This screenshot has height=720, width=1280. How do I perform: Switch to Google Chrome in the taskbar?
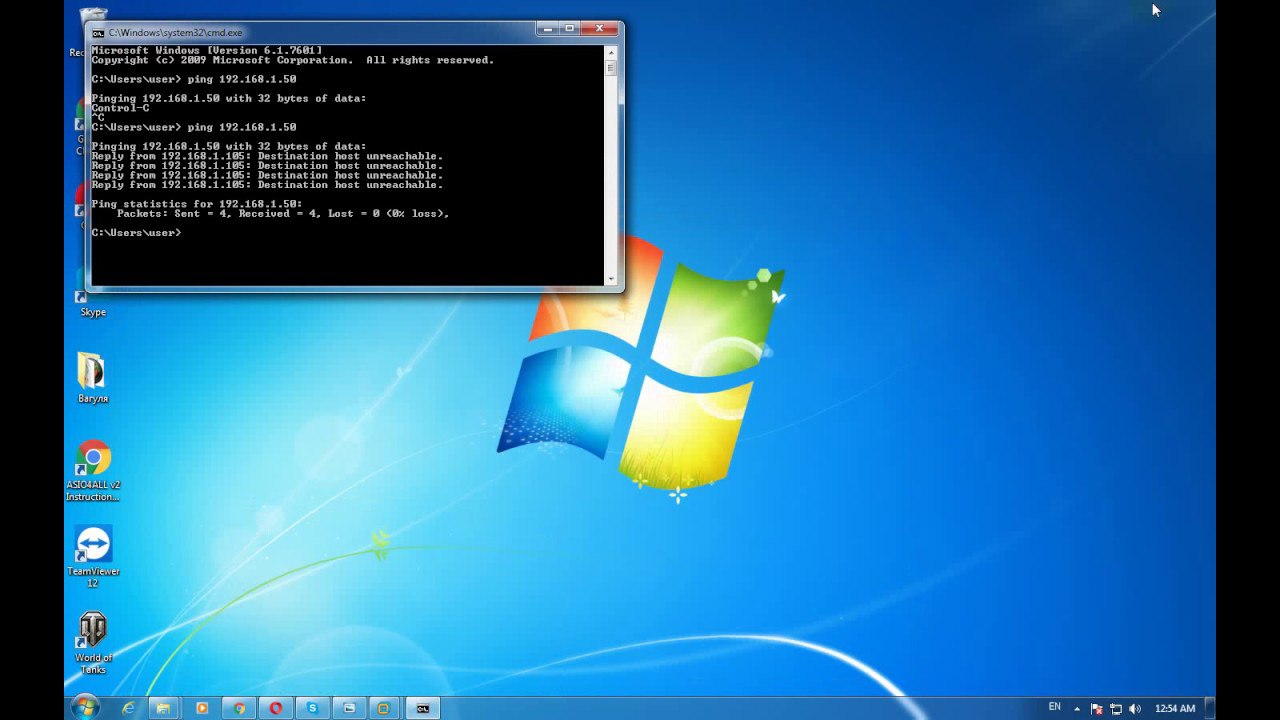point(239,708)
